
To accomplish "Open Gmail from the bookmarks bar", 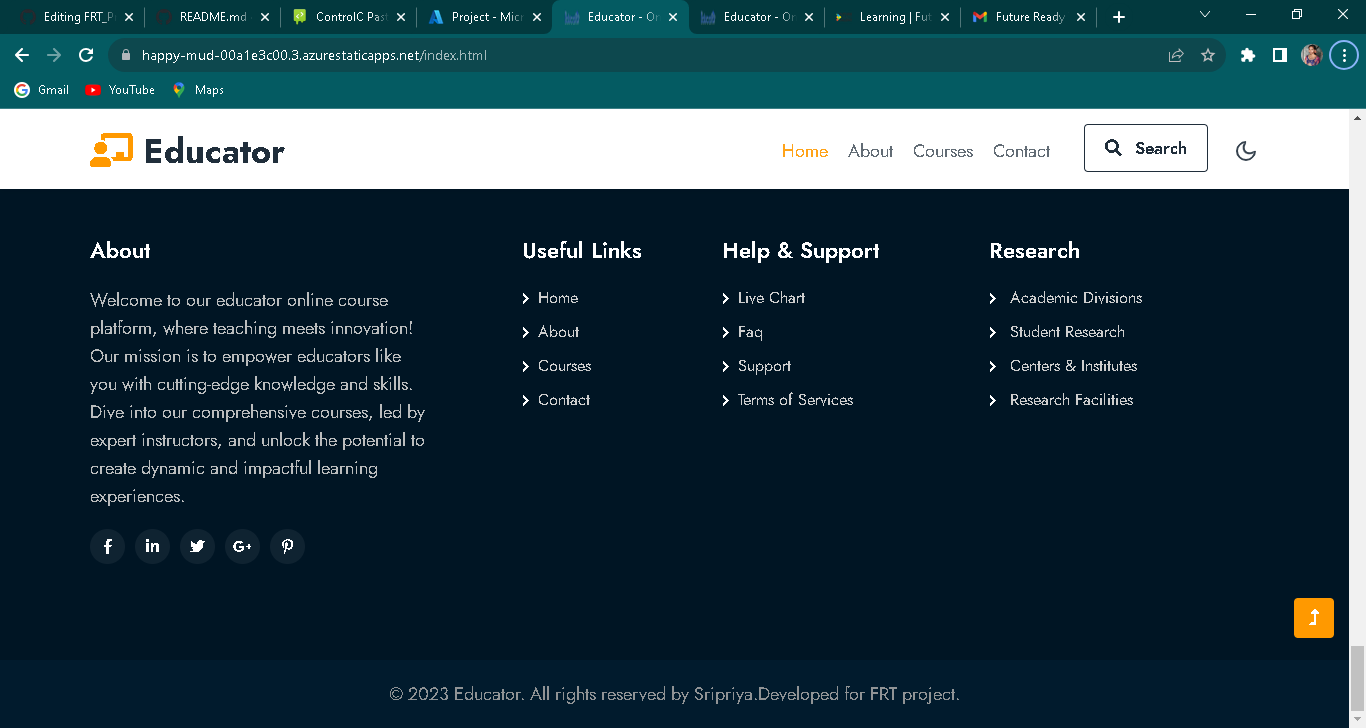I will coord(40,89).
